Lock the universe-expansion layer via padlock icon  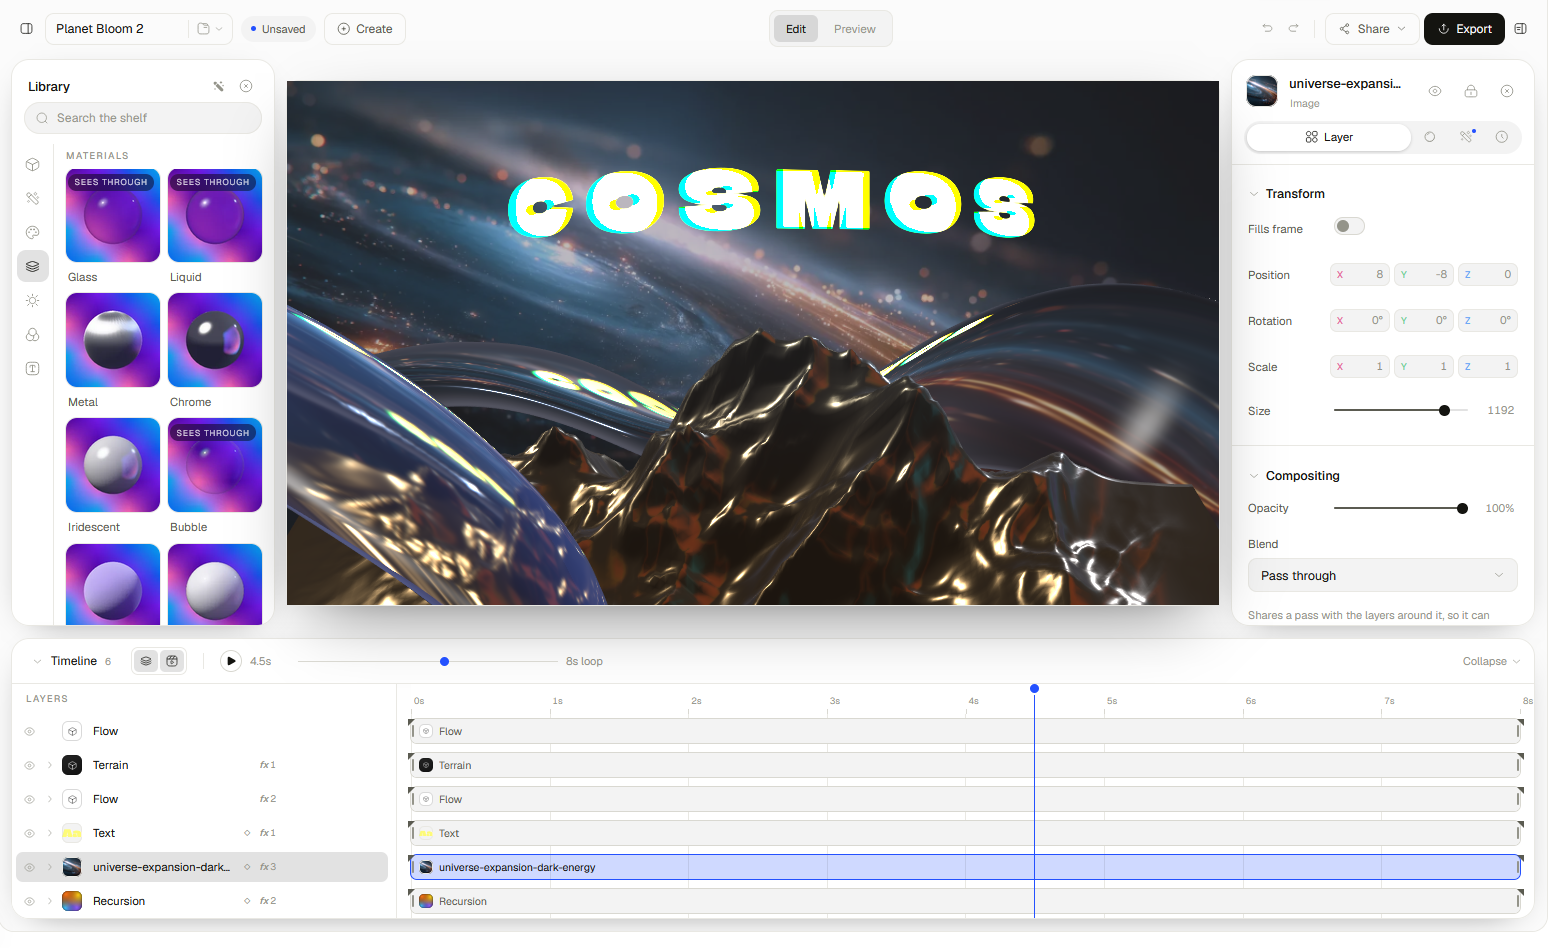[1470, 91]
